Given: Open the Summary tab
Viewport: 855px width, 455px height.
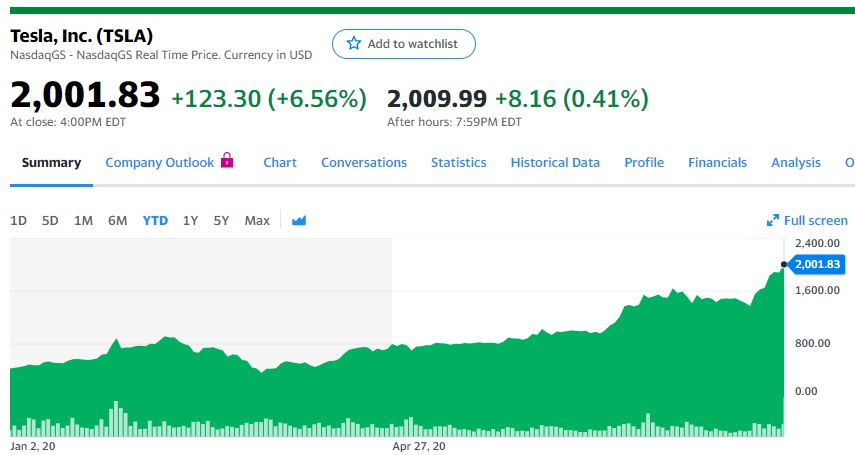Looking at the screenshot, I should (x=51, y=163).
